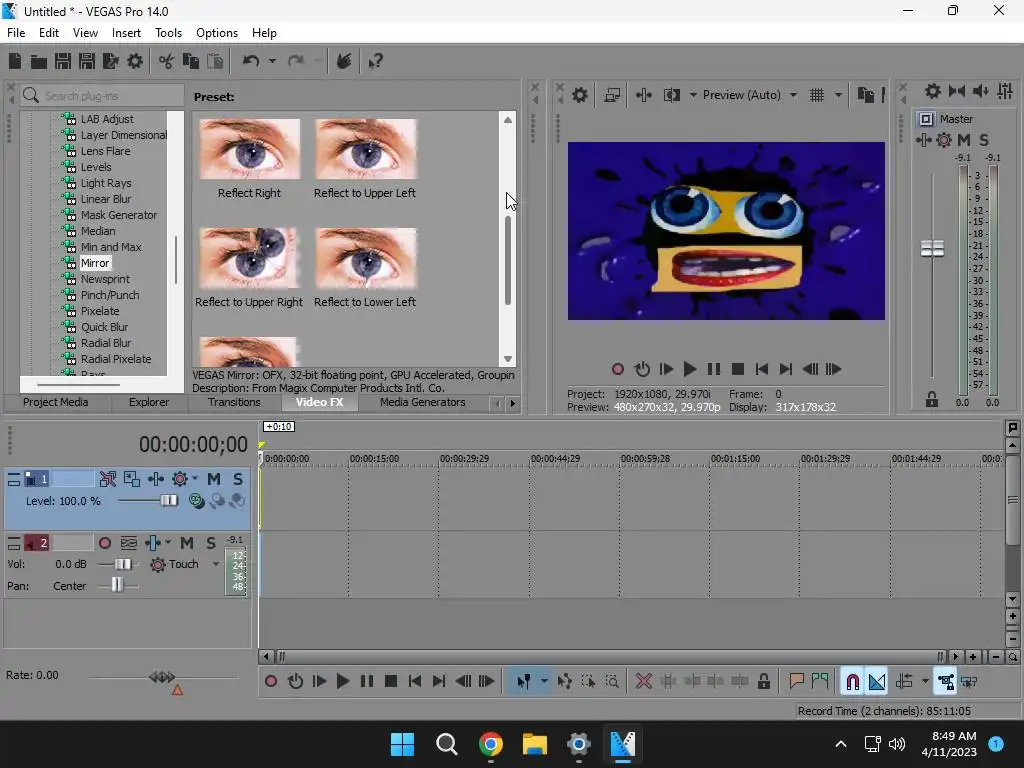Switch to Transitions tab
Screen dimensions: 1024x768
pos(234,402)
